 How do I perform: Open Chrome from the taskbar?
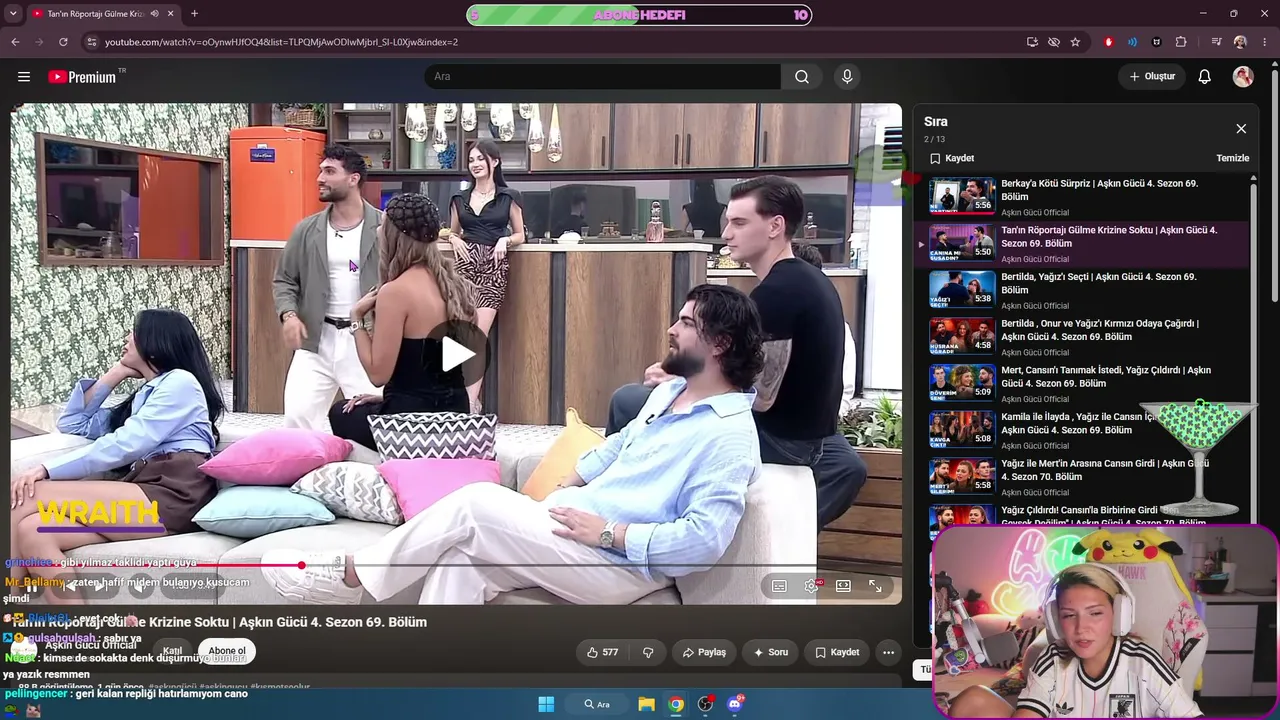tap(676, 704)
